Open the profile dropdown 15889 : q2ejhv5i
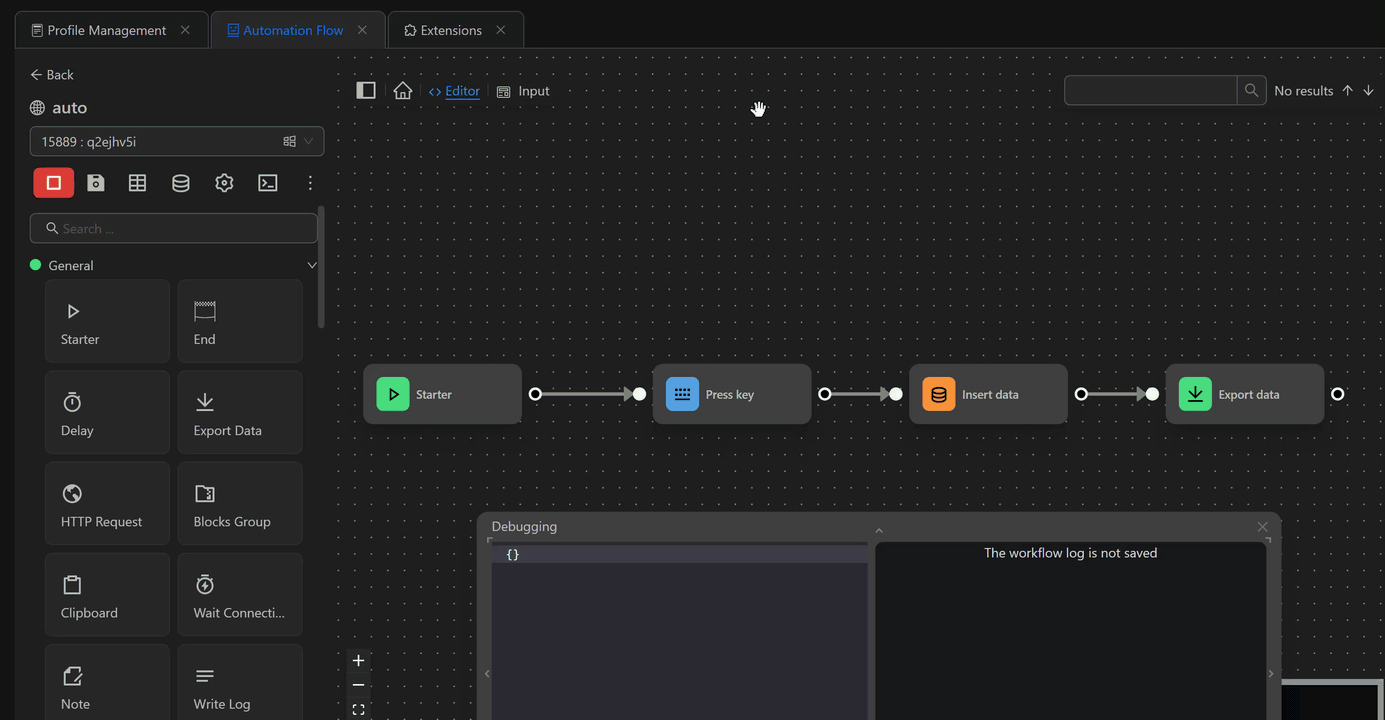This screenshot has width=1385, height=720. (x=177, y=142)
